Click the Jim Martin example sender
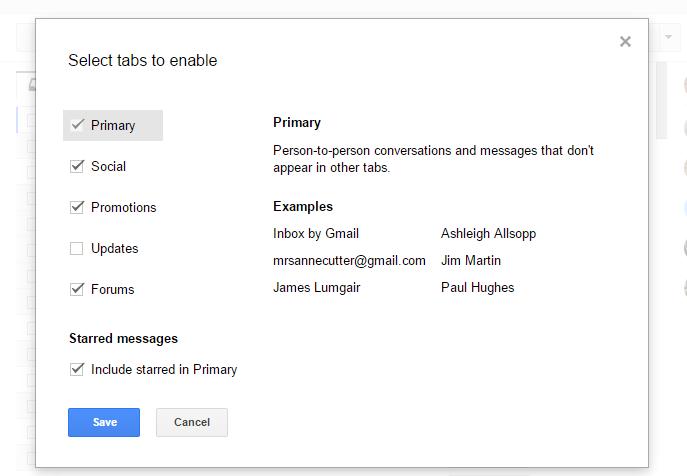 coord(470,260)
